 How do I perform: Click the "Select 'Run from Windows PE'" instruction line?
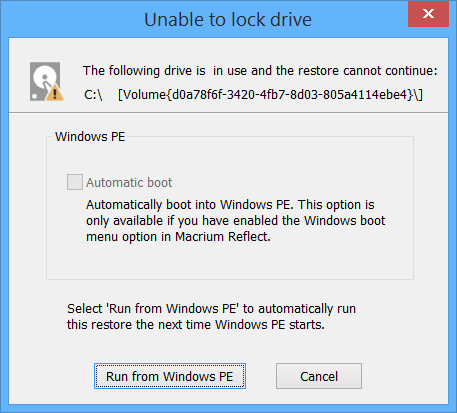pyautogui.click(x=211, y=309)
